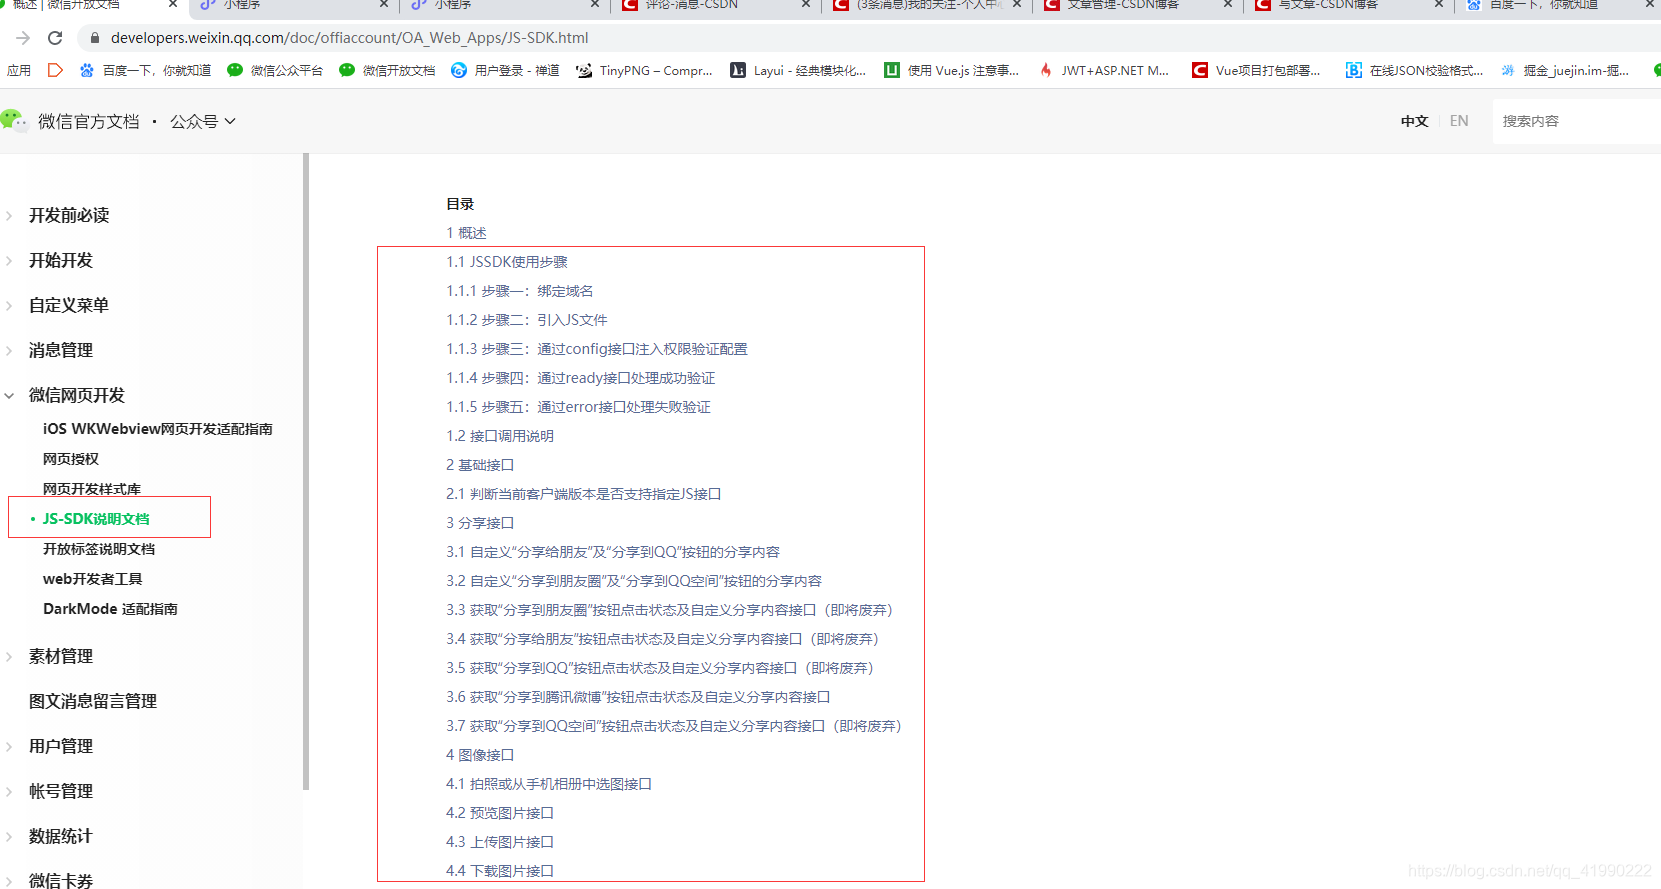Reload the current page

coord(55,38)
